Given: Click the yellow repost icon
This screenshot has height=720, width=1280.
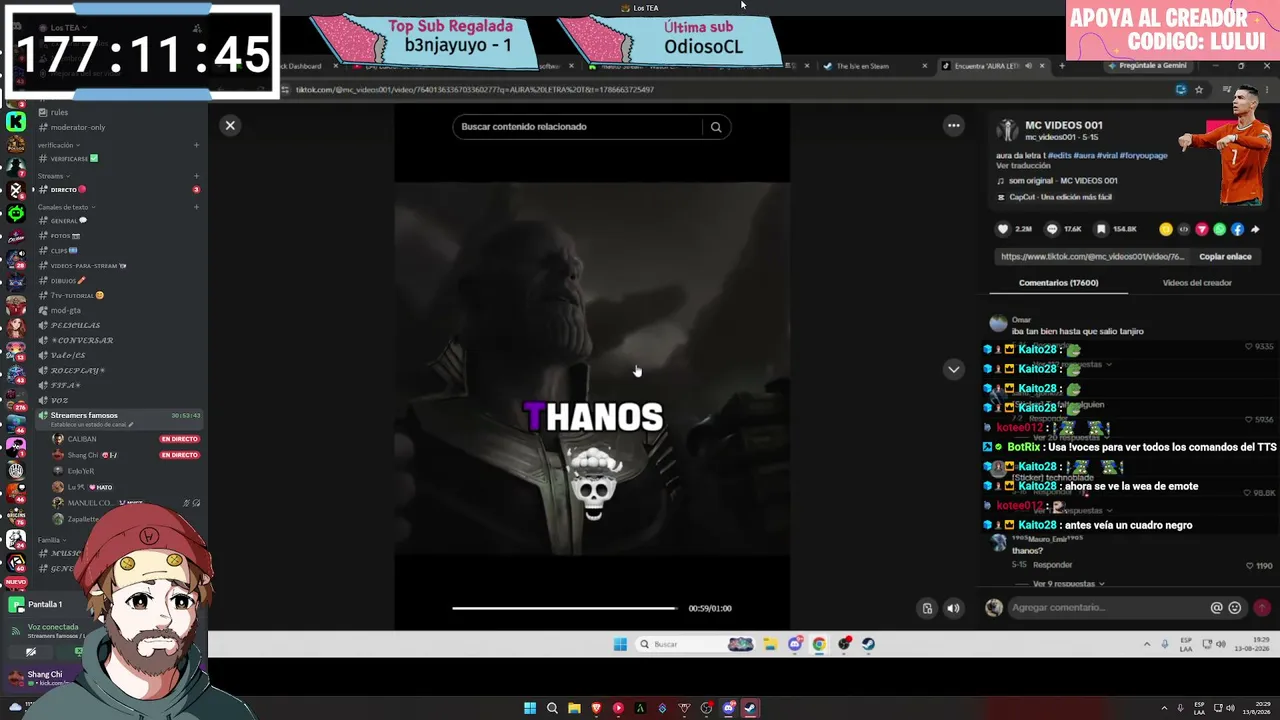Looking at the screenshot, I should (x=1166, y=229).
